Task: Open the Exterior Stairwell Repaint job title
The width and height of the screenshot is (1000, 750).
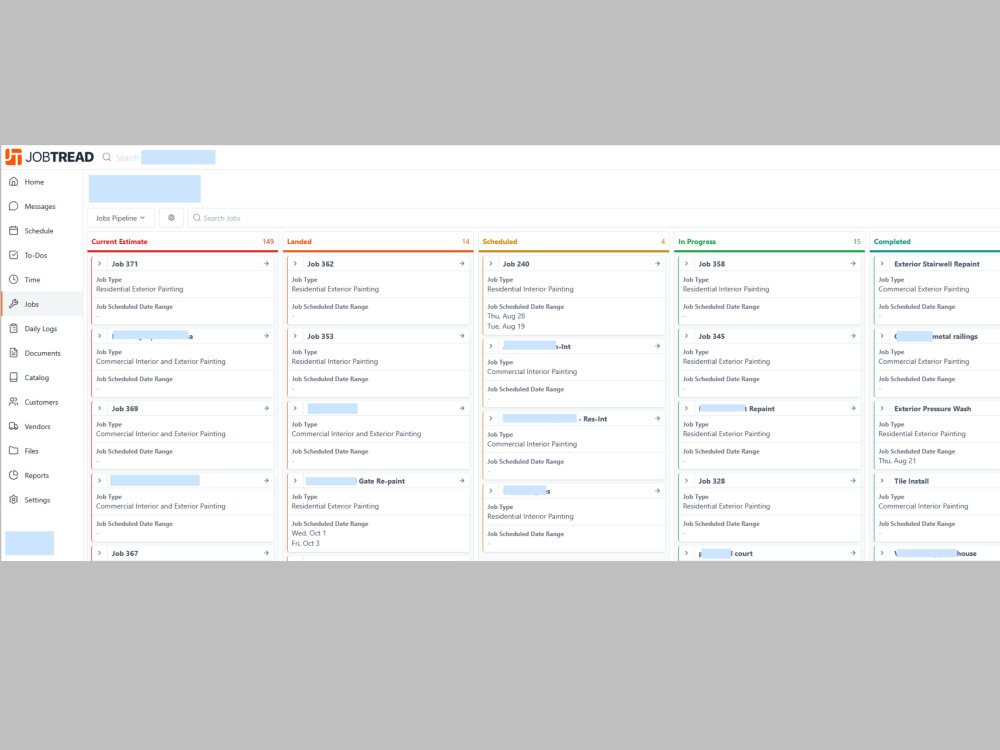Action: point(937,264)
